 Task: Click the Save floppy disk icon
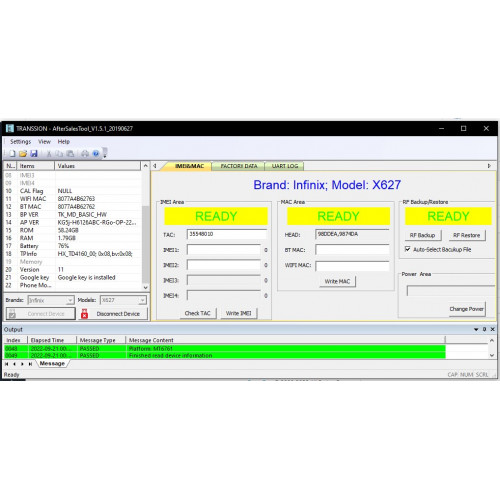34,154
